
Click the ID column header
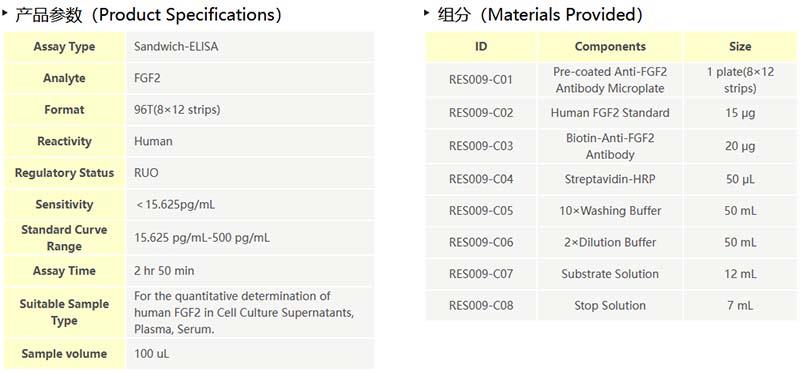(481, 46)
